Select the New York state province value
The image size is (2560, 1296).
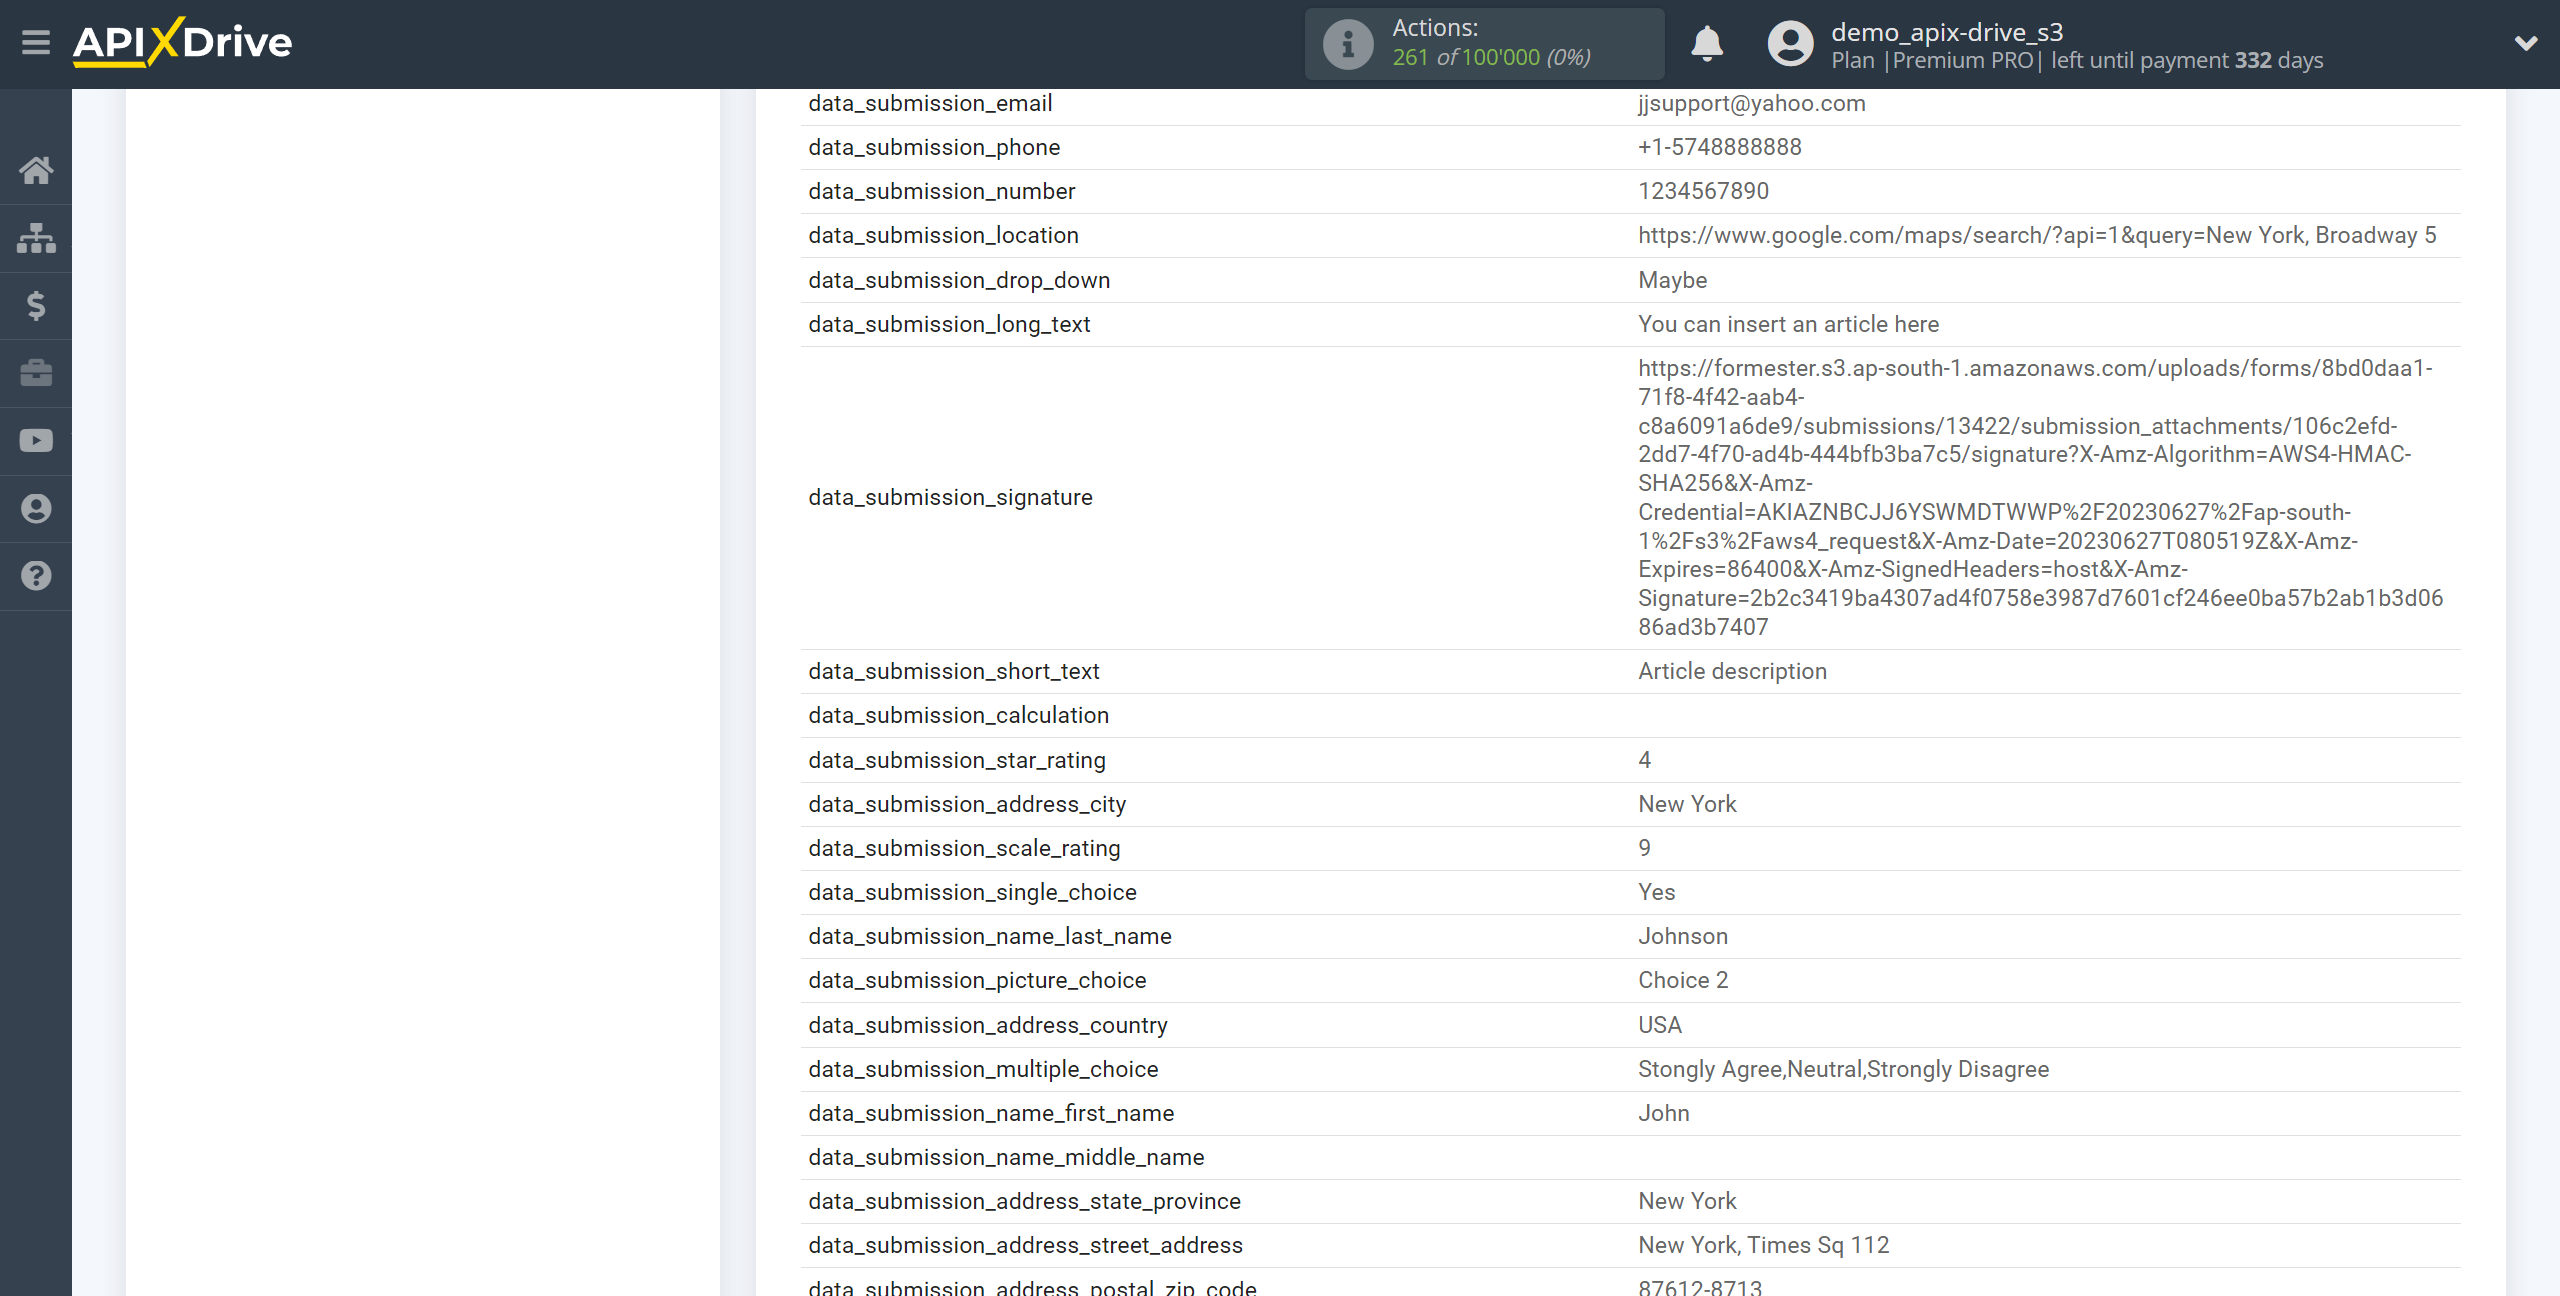tap(1687, 1201)
